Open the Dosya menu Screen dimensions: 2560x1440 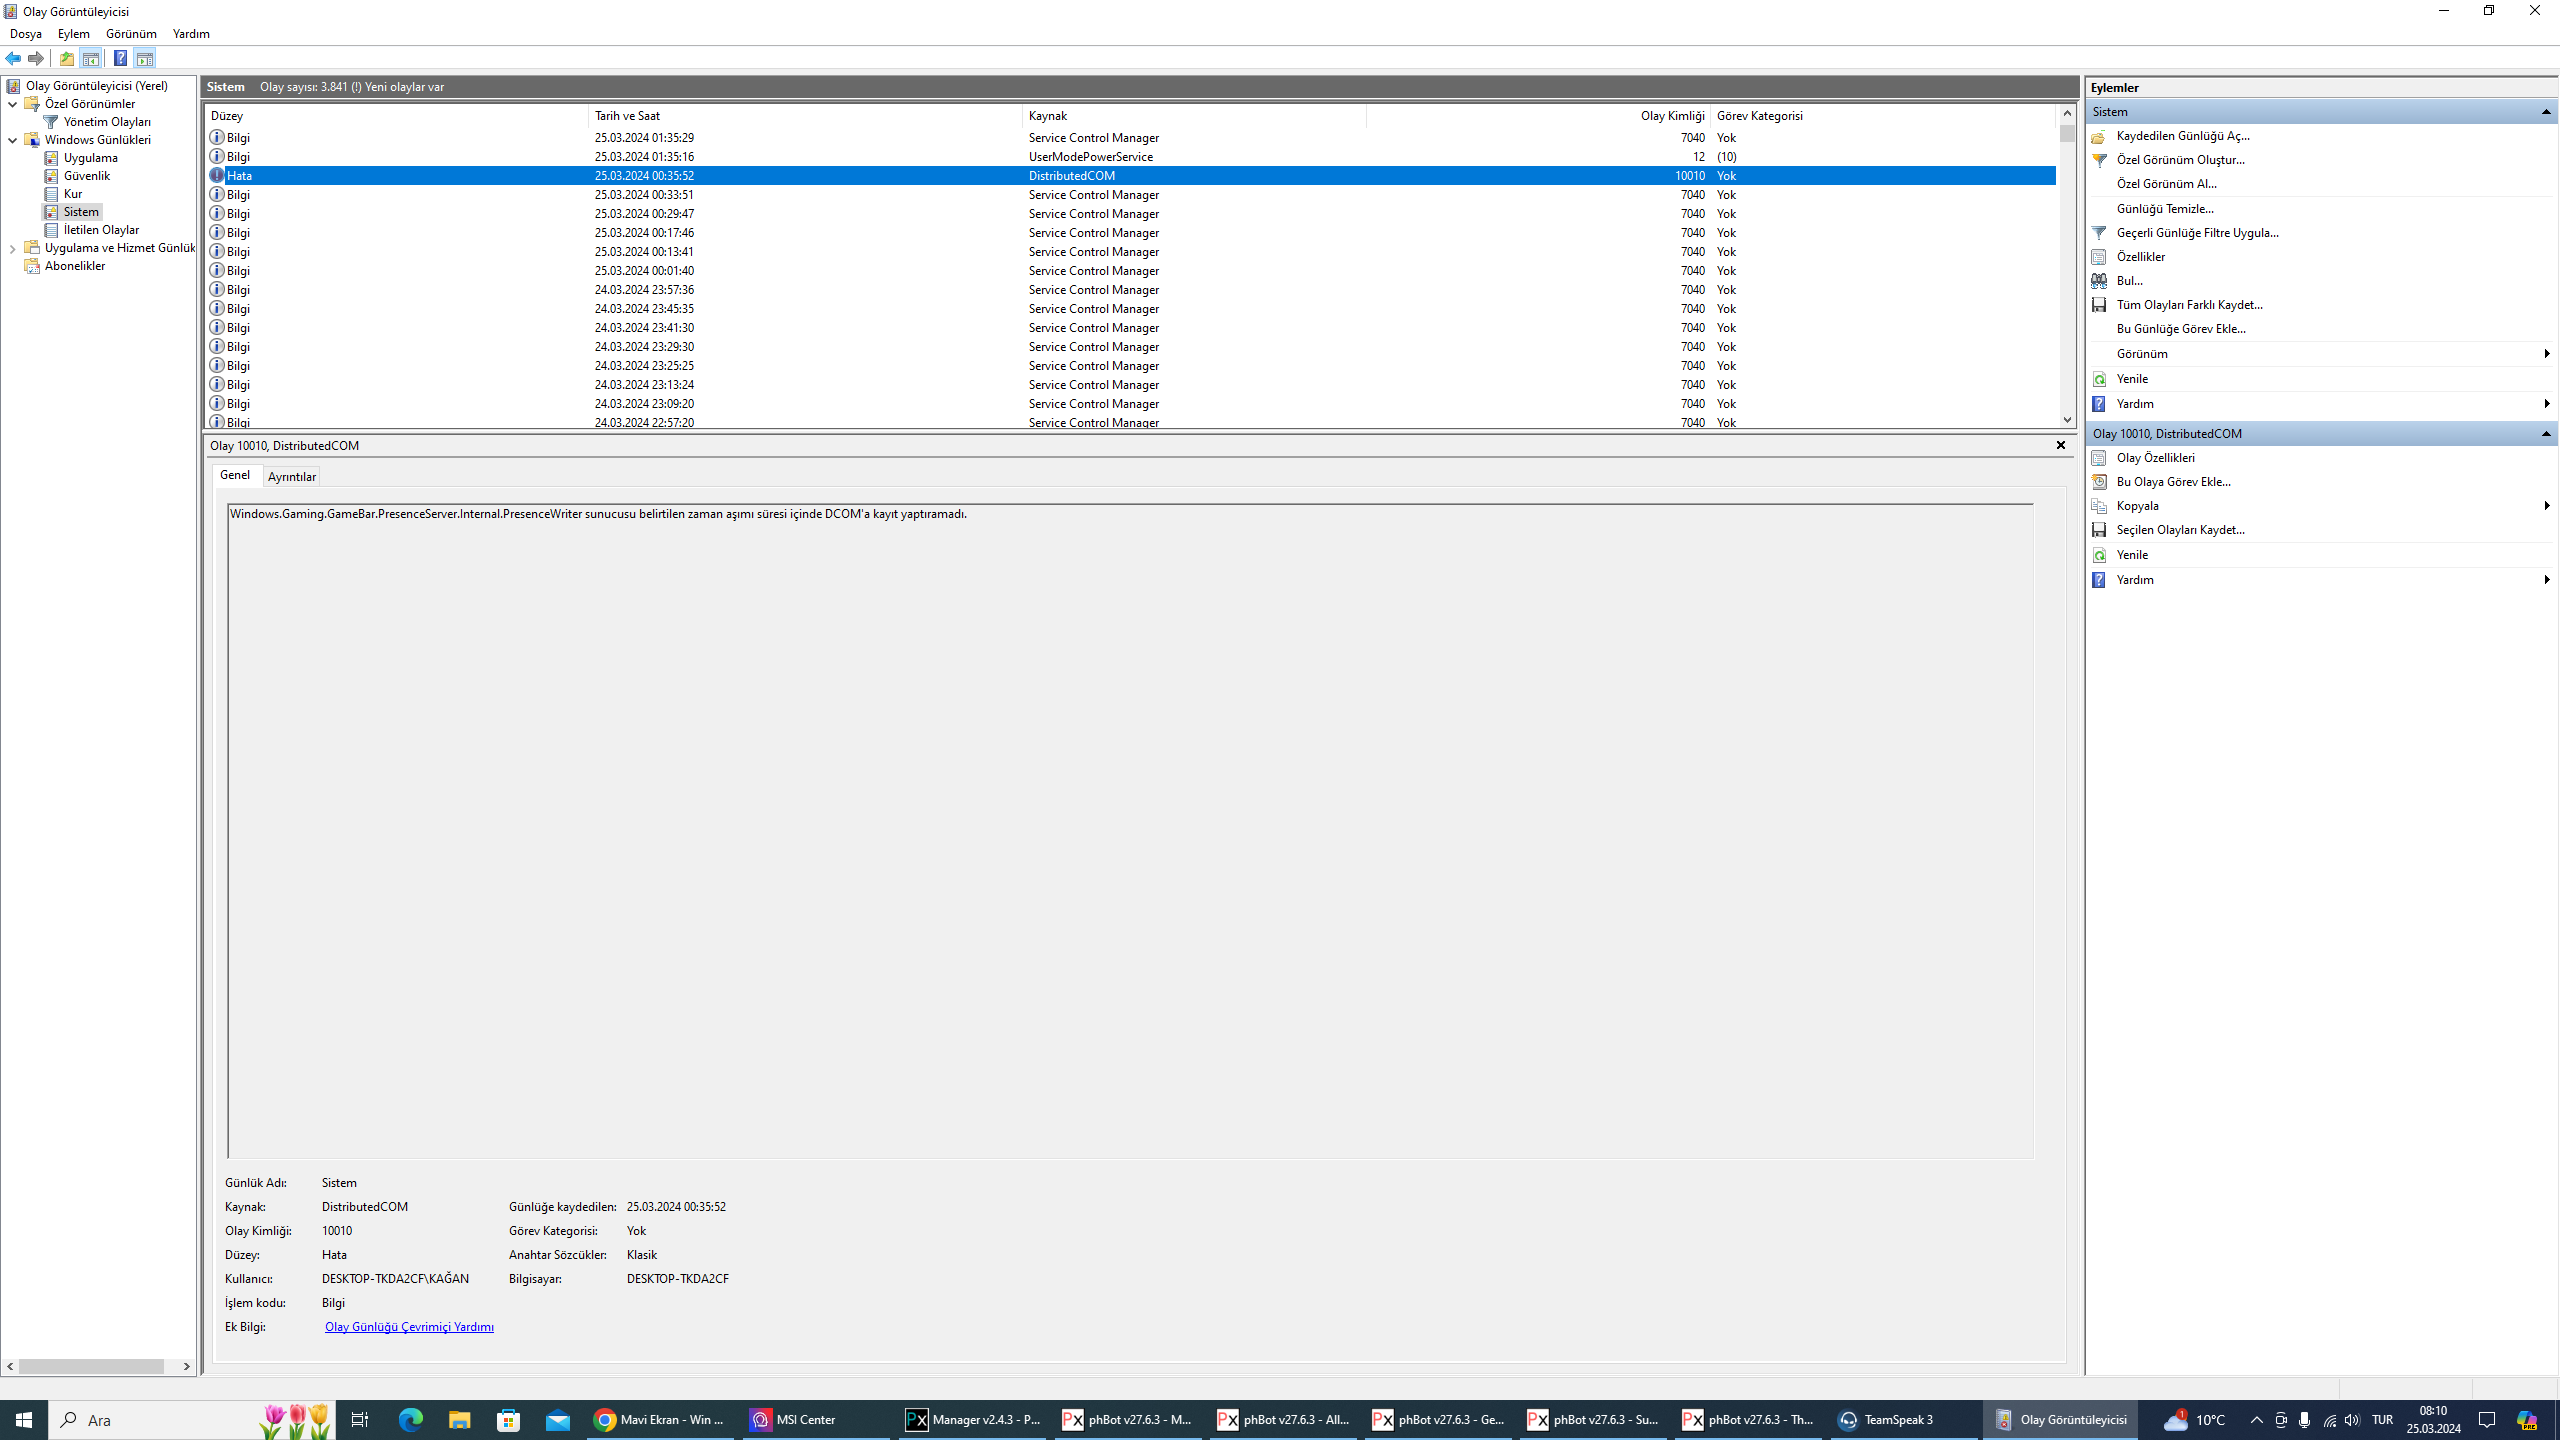tap(26, 34)
